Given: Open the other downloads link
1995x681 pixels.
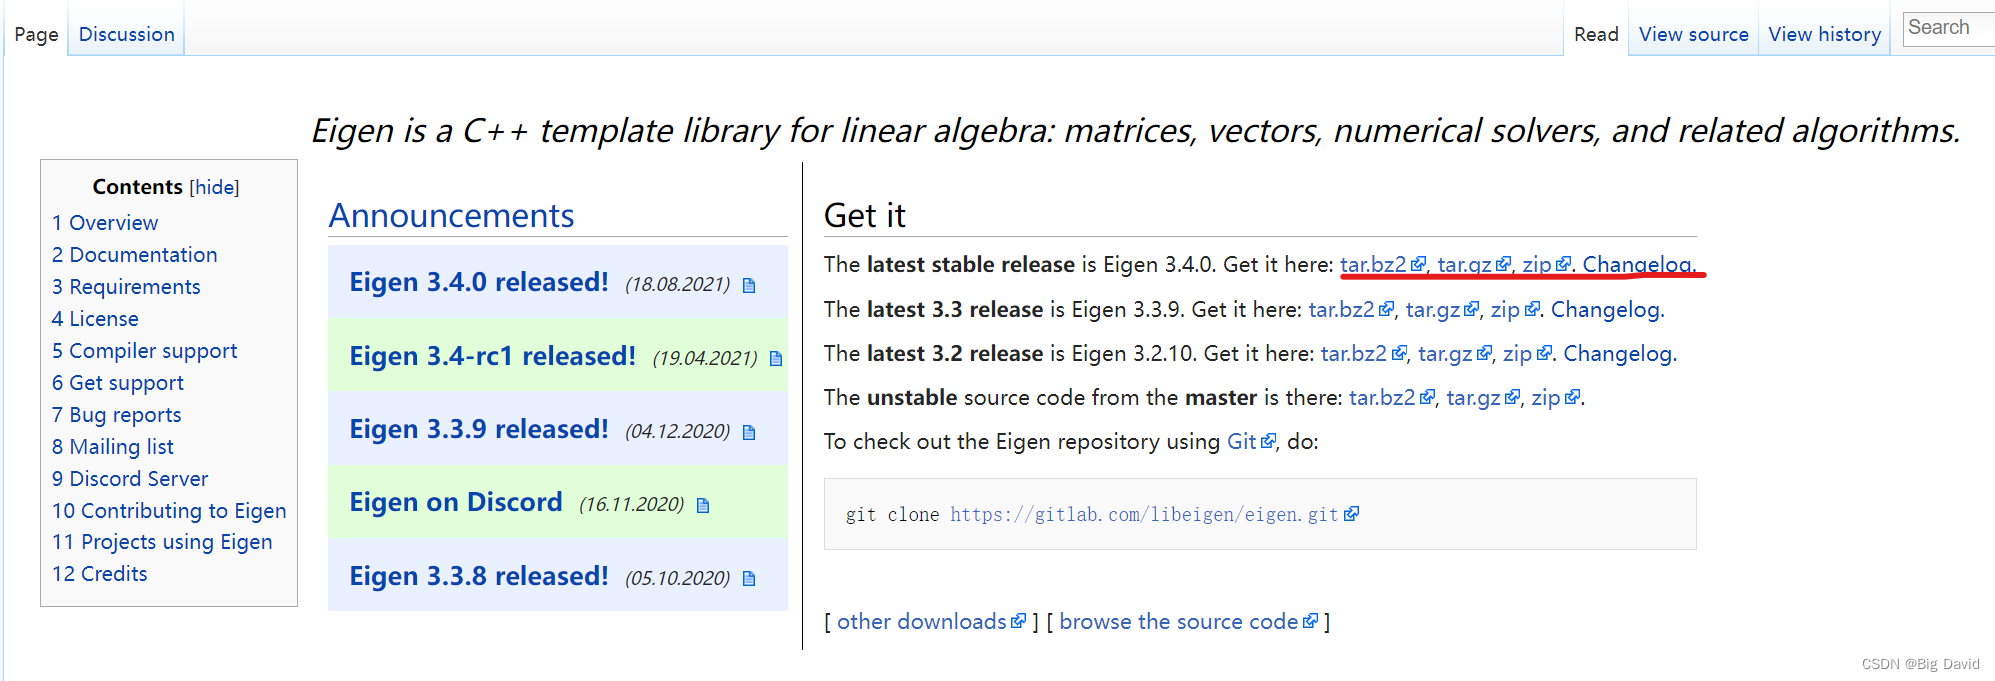Looking at the screenshot, I should coord(931,622).
